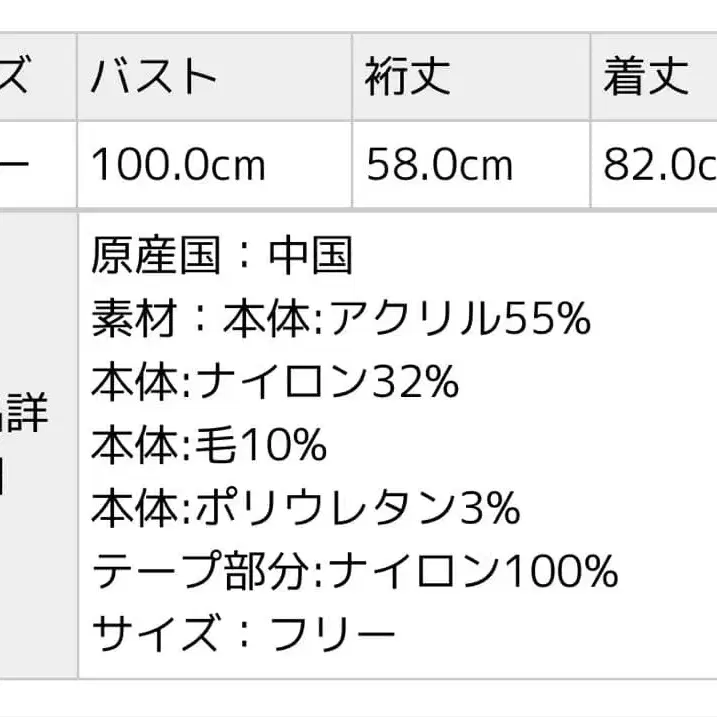717x717 pixels.
Task: Click the バスト column header
Action: (154, 77)
